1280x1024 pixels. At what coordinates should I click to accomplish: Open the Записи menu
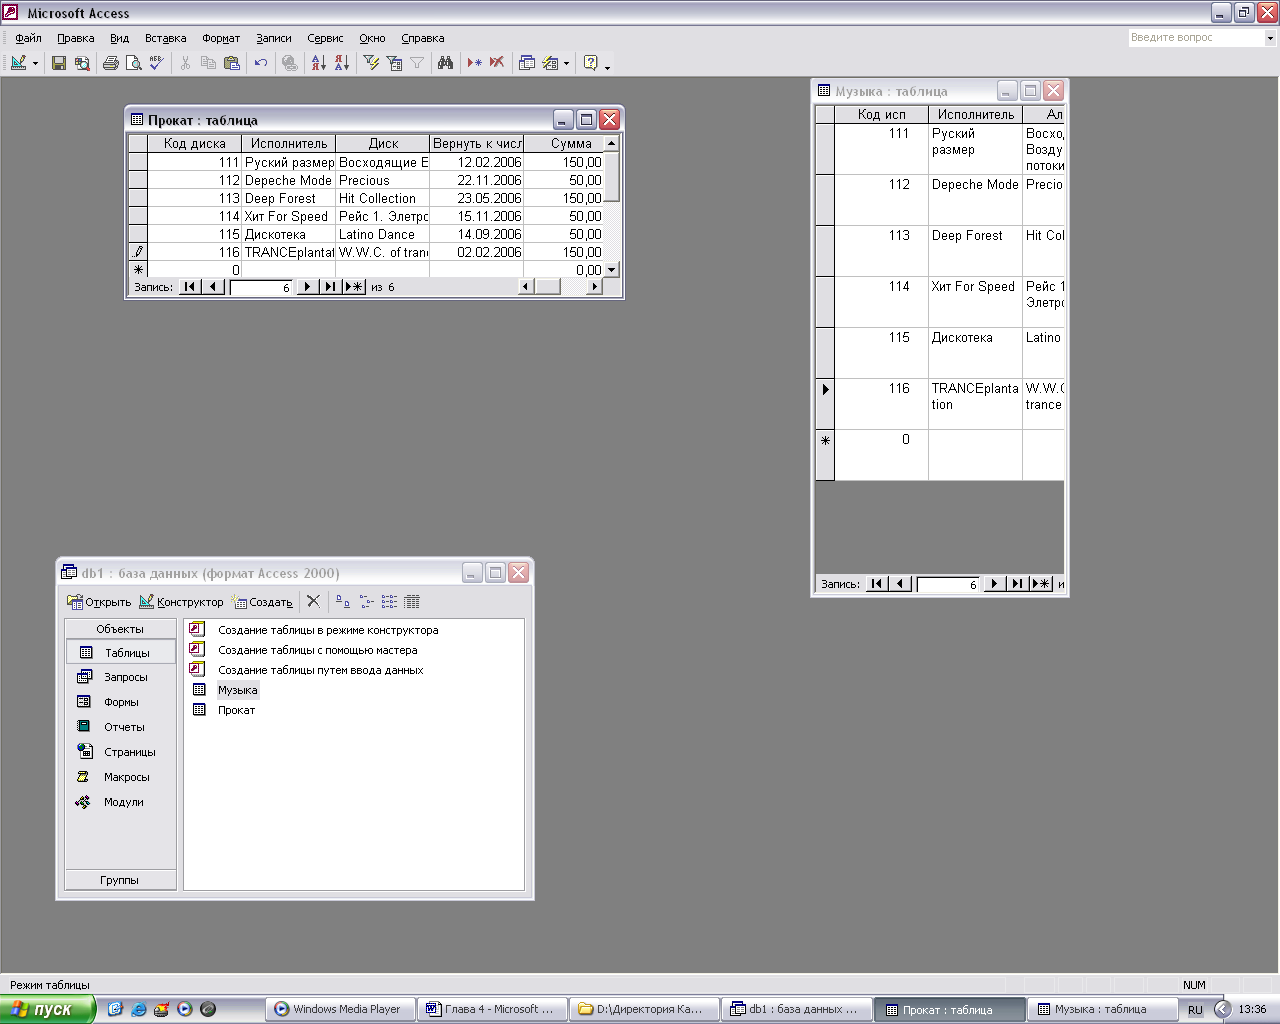click(x=273, y=38)
